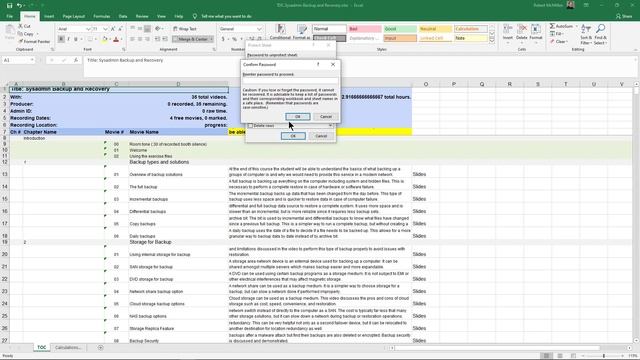The width and height of the screenshot is (640, 360).
Task: Click the Accounting dollar format icon
Action: coord(223,39)
